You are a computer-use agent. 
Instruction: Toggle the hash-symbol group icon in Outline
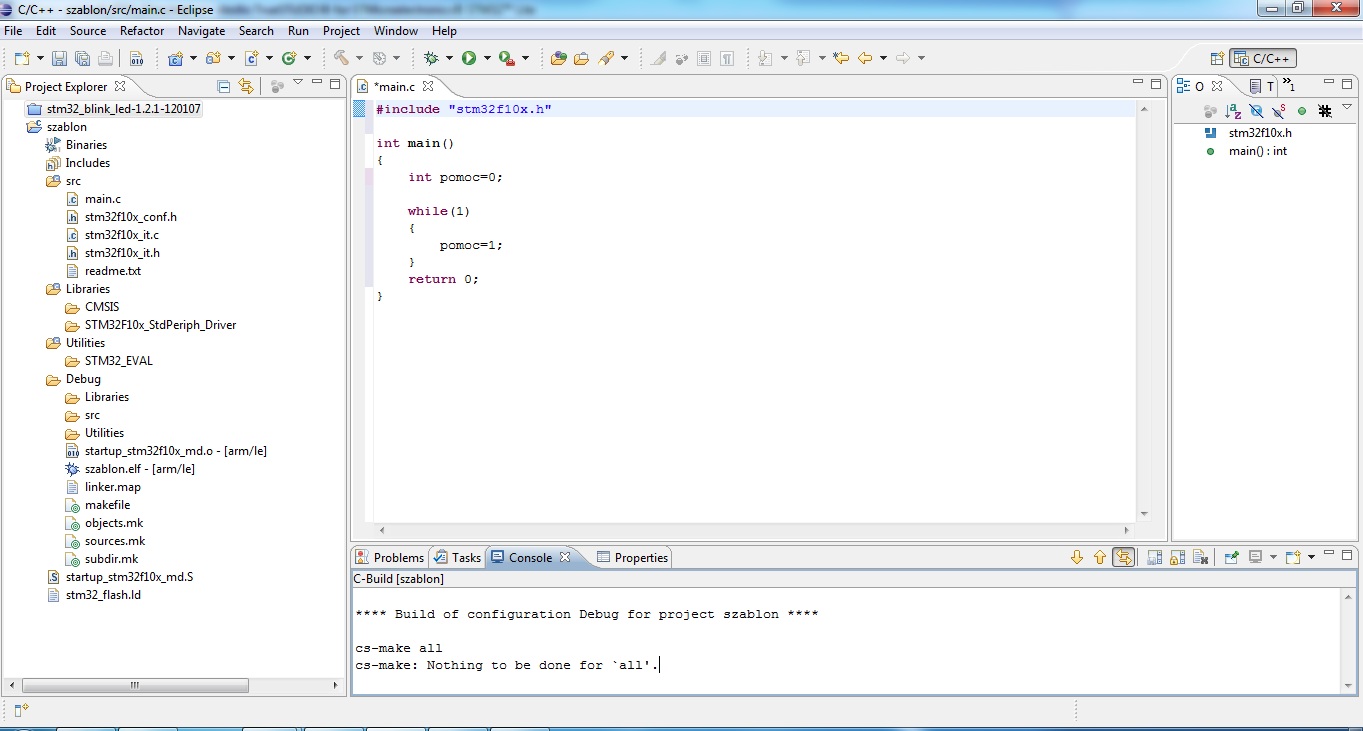pos(1325,111)
